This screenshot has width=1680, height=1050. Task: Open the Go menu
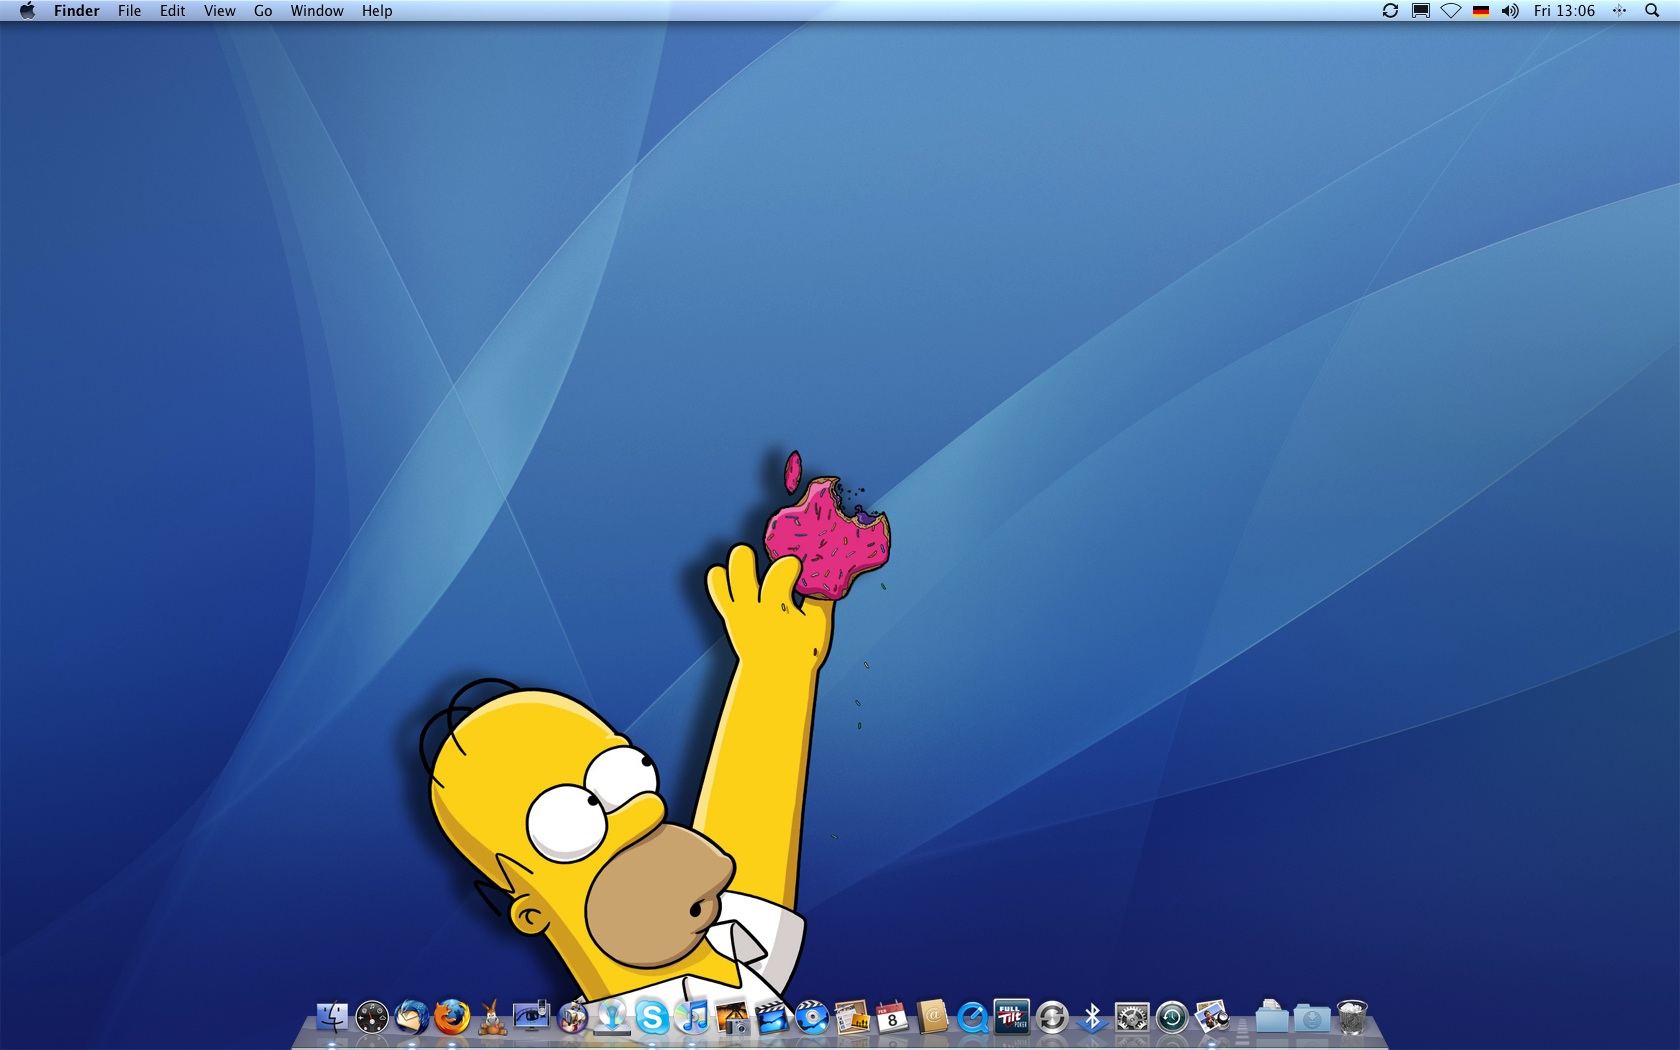pyautogui.click(x=263, y=11)
